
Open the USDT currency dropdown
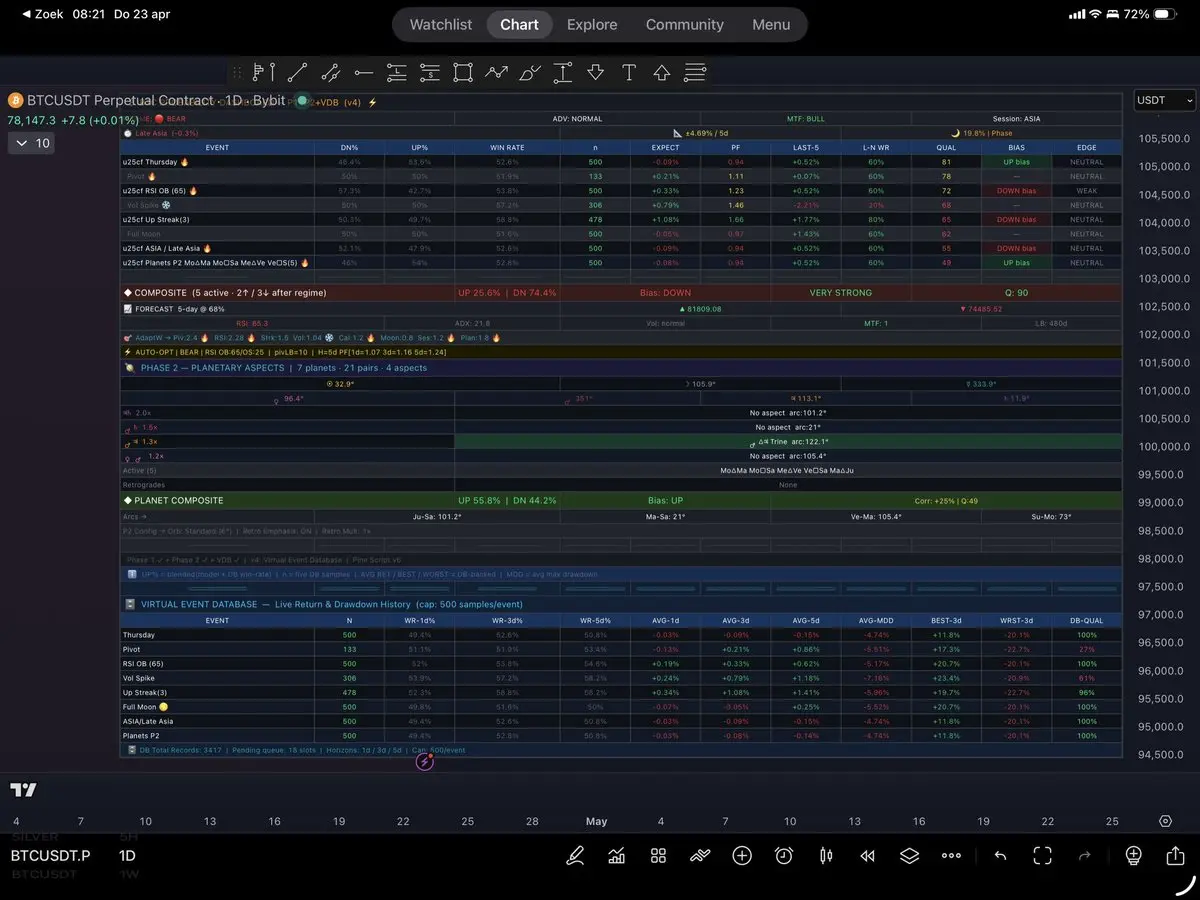click(1165, 100)
